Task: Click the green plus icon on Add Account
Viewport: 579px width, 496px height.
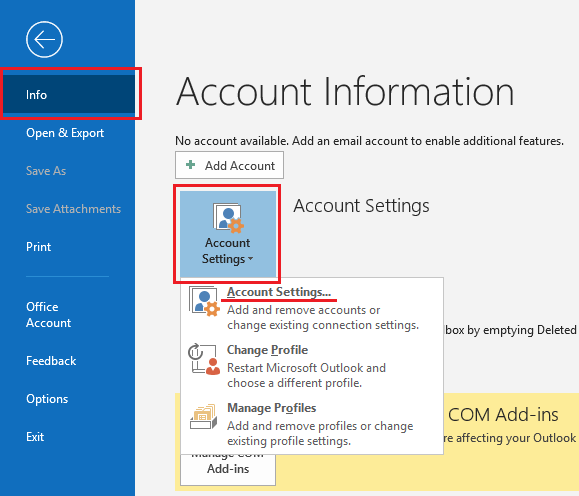Action: [191, 165]
